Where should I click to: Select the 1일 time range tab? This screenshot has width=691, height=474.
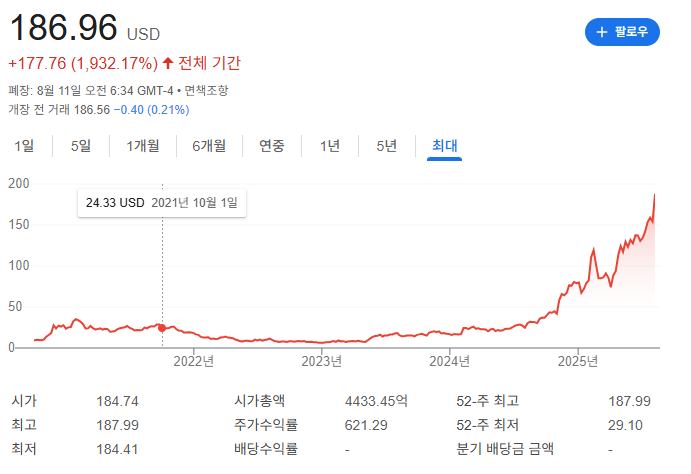(x=24, y=146)
